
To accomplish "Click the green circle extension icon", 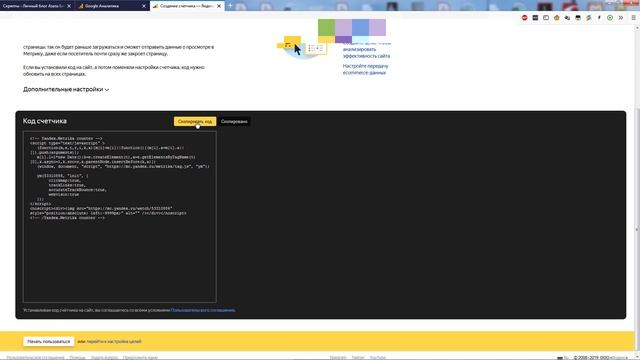I will pyautogui.click(x=610, y=18).
